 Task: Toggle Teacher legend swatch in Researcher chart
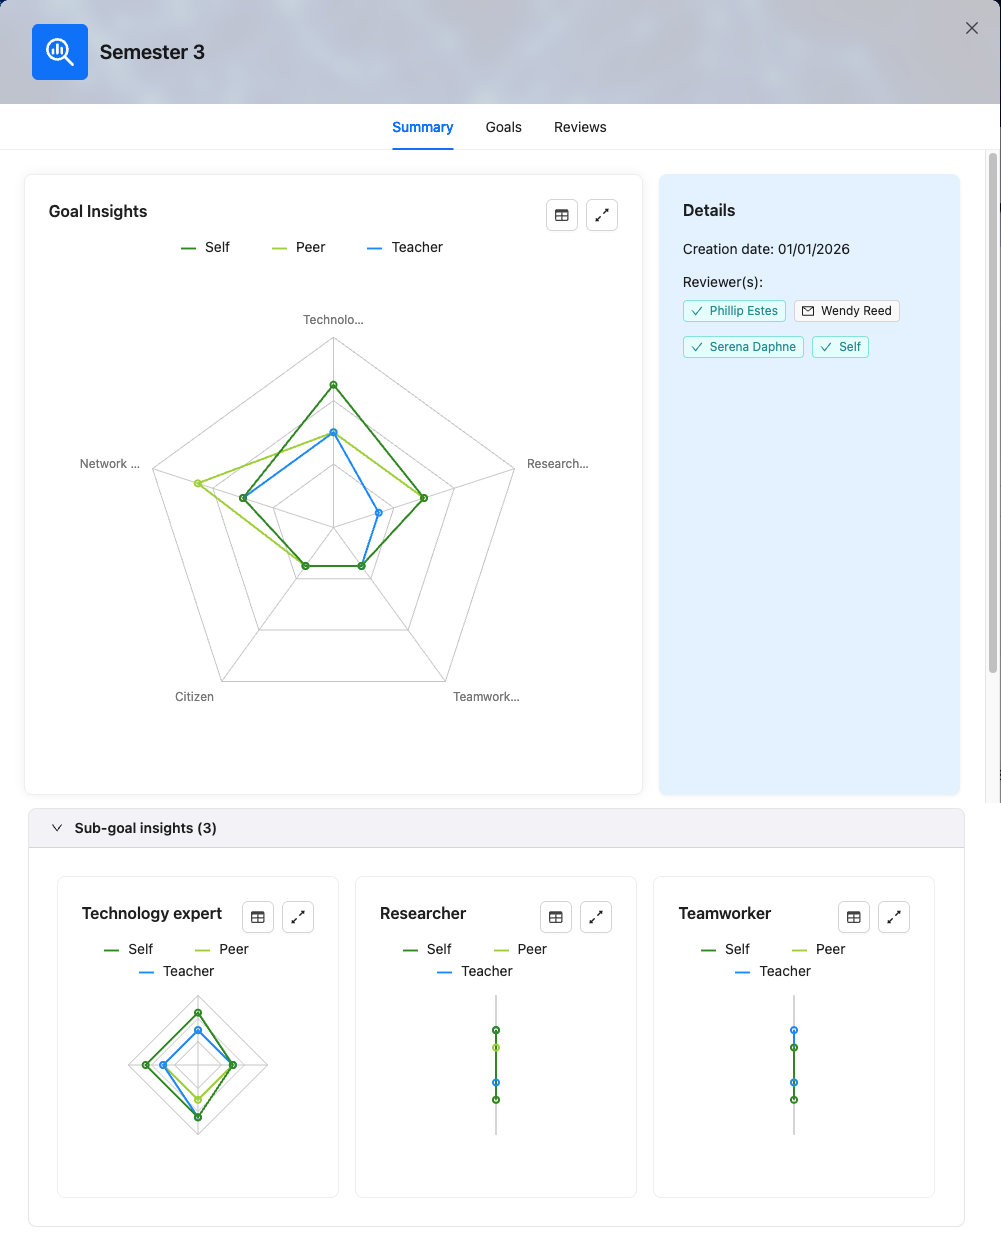pyautogui.click(x=445, y=972)
